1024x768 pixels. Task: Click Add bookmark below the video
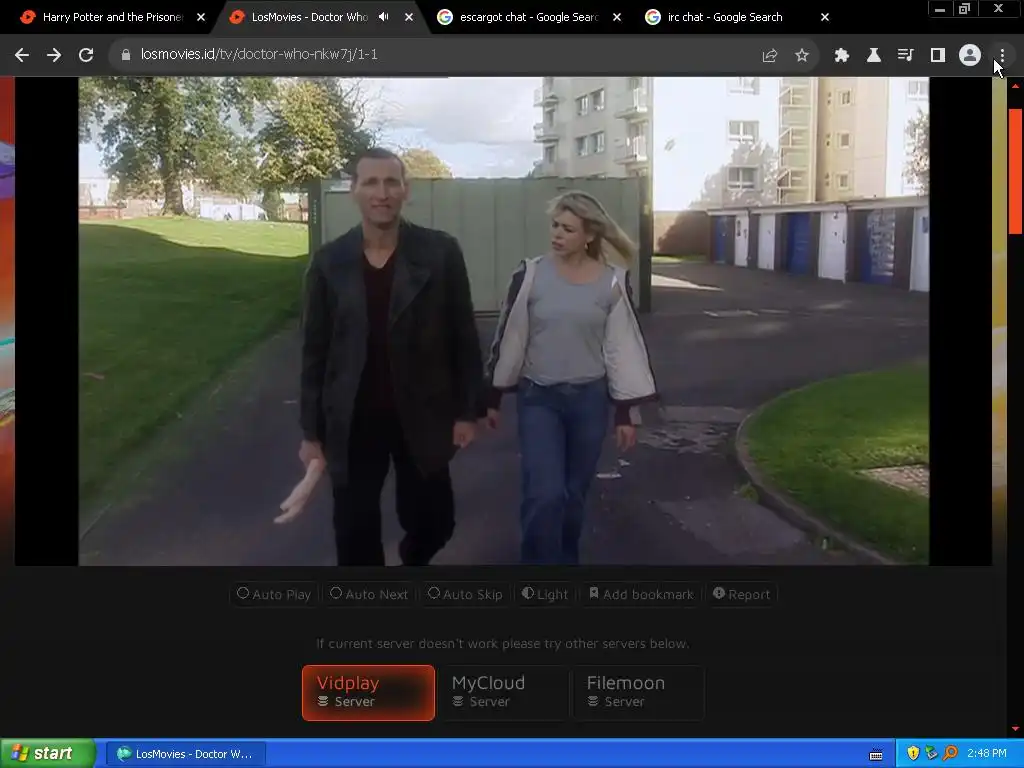[641, 594]
